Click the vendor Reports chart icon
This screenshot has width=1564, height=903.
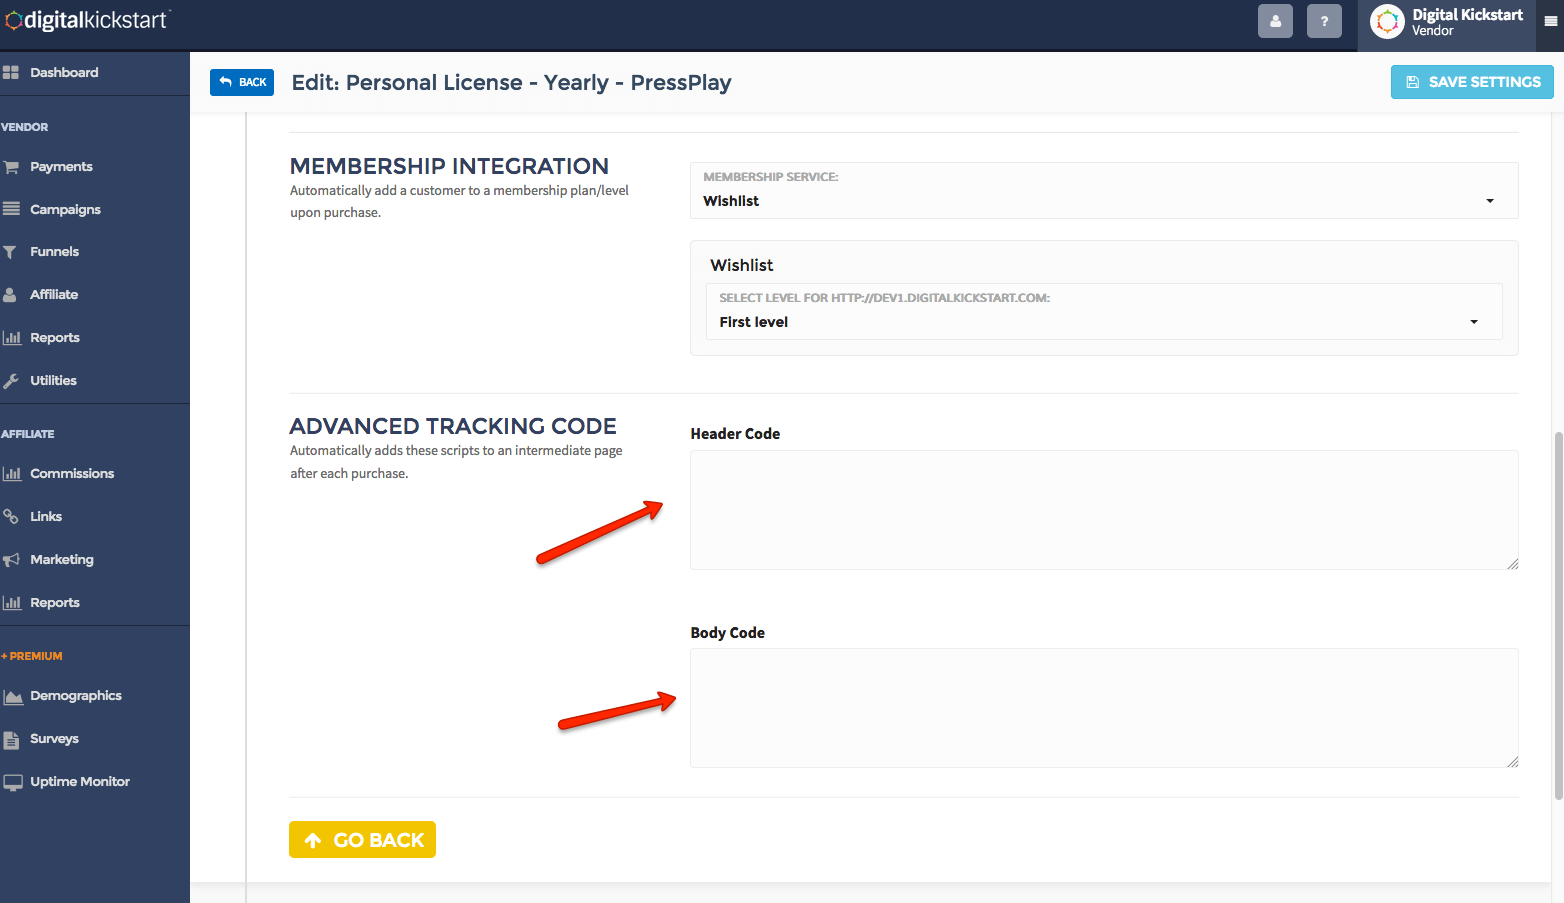click(x=12, y=338)
